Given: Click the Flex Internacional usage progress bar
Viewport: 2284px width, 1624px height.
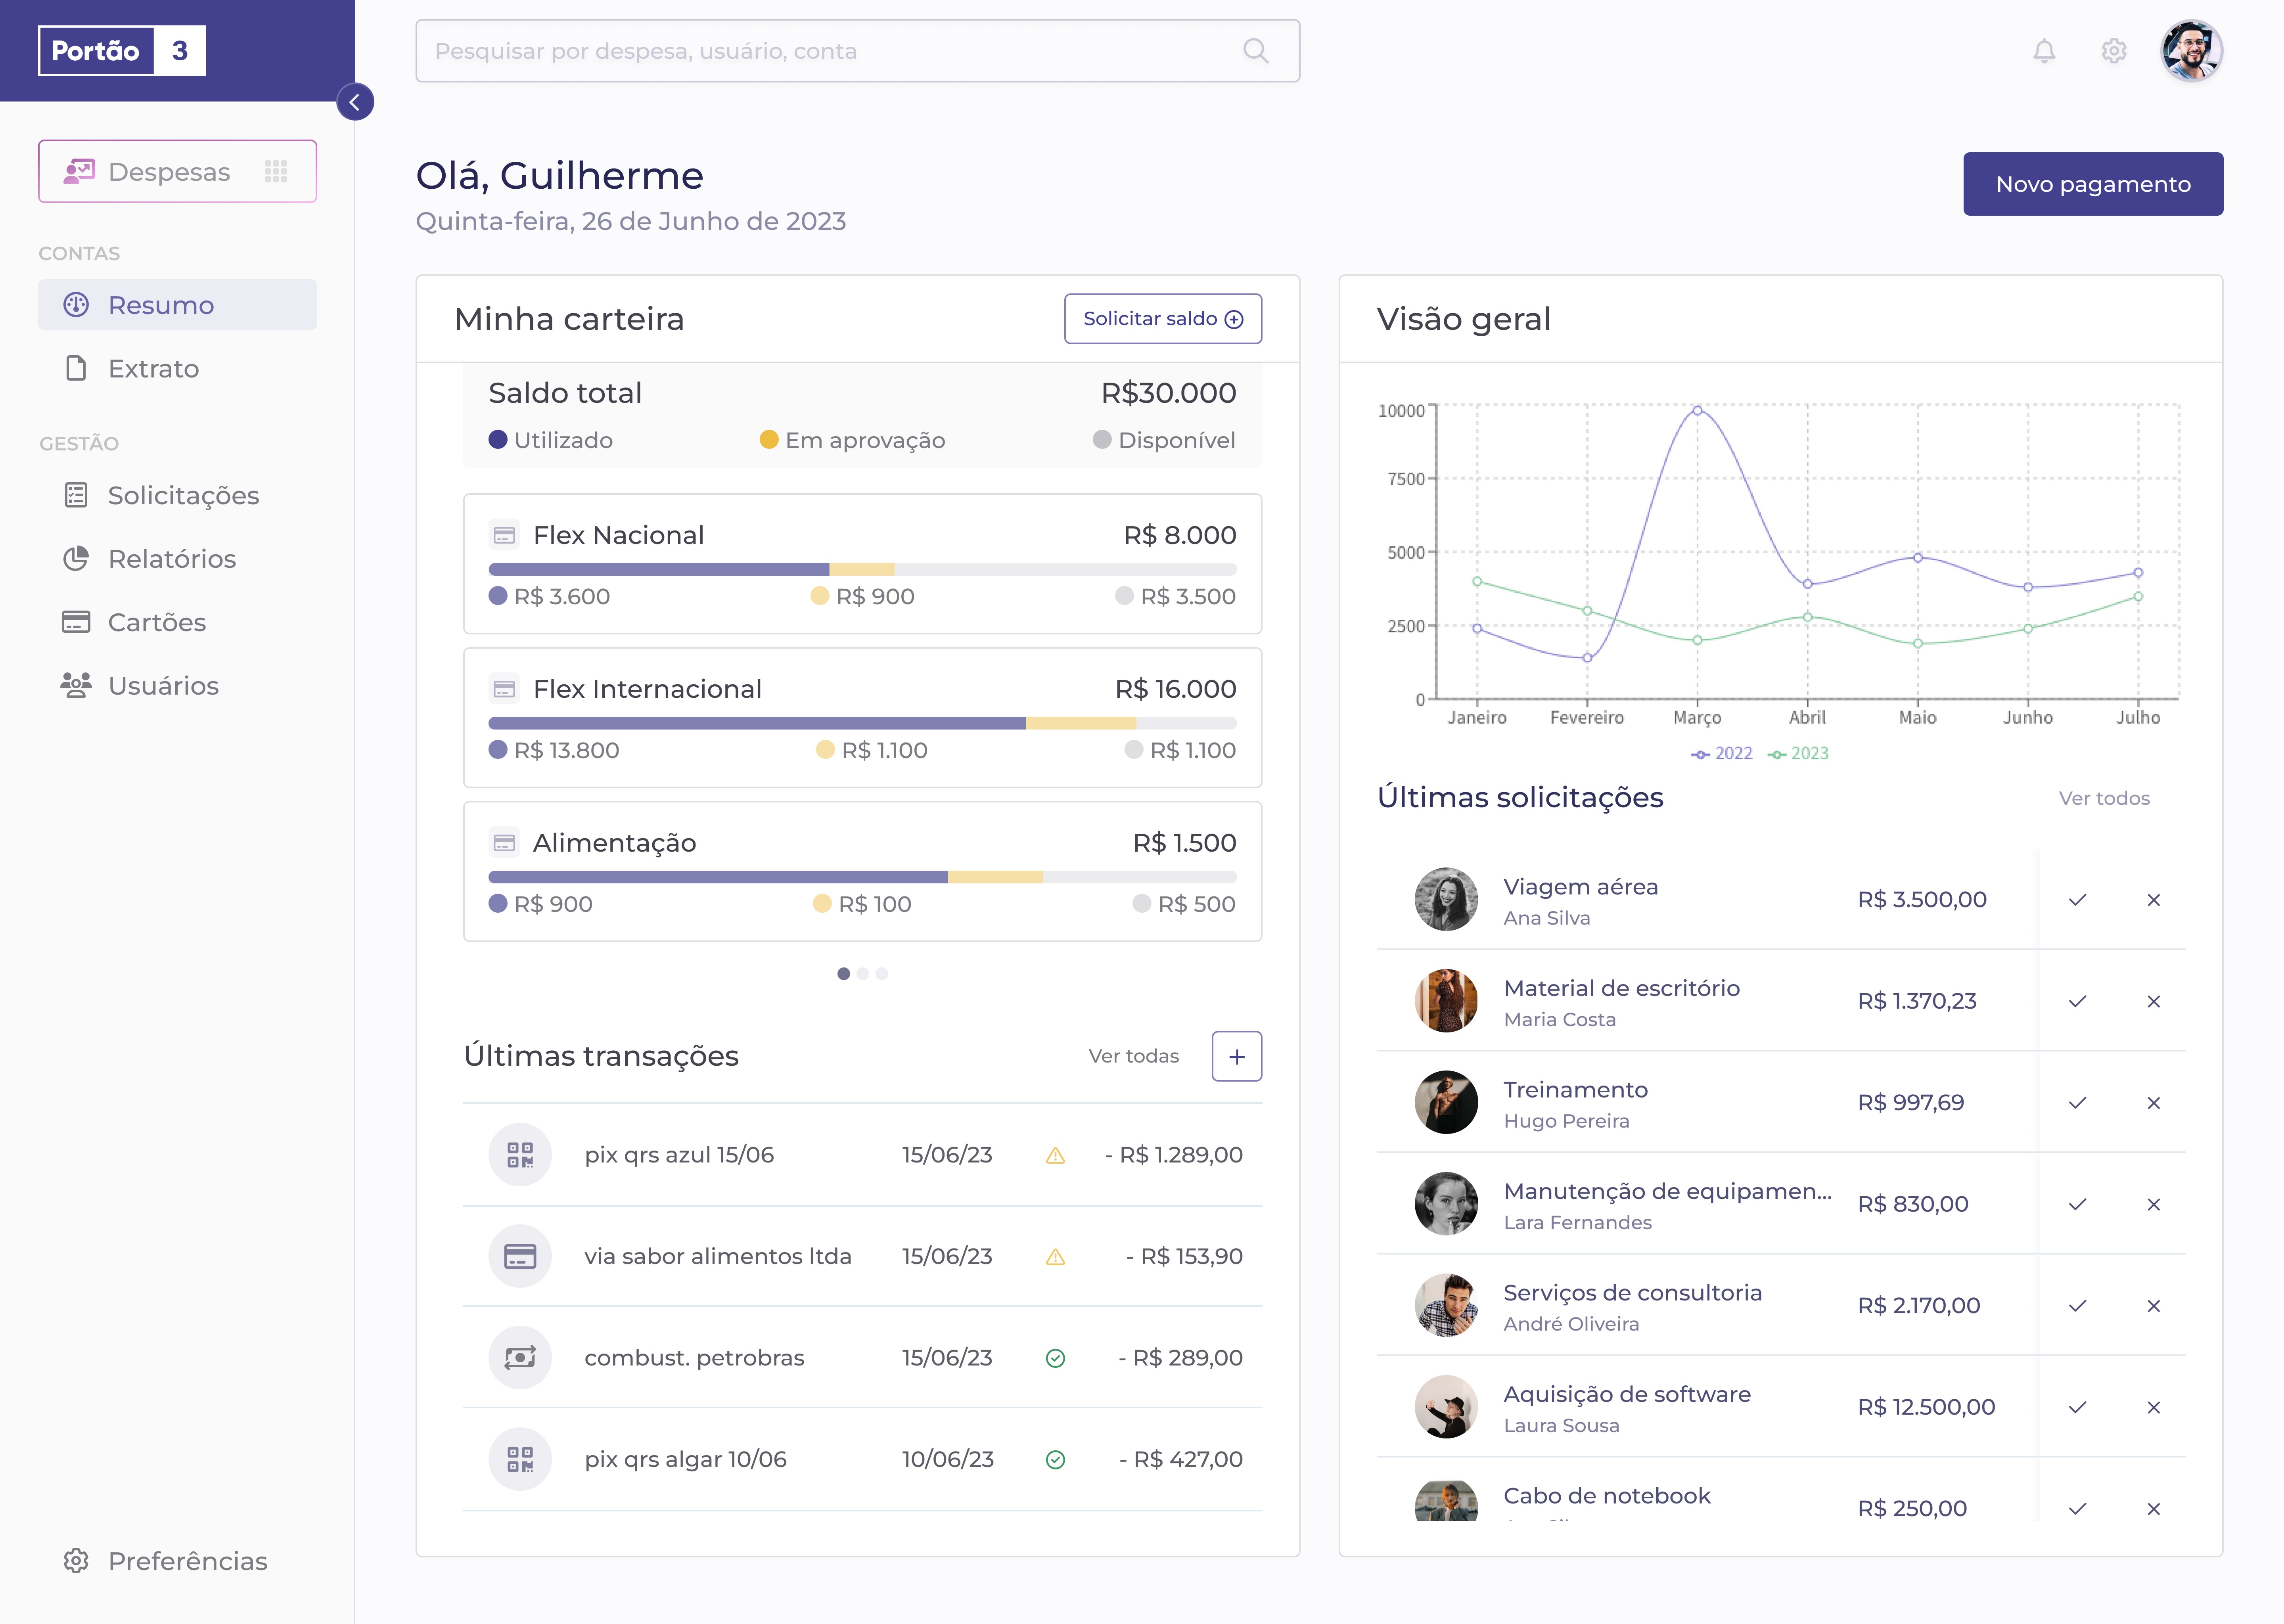Looking at the screenshot, I should [862, 723].
